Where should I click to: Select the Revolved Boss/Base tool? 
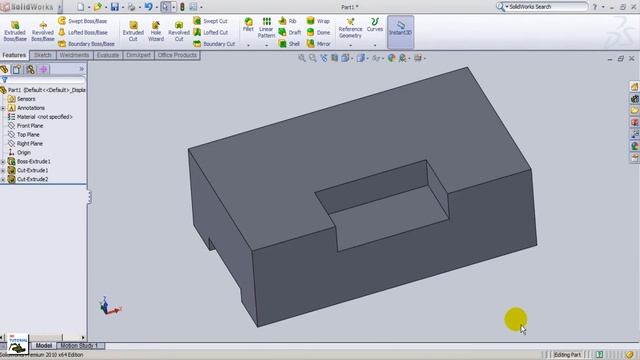pyautogui.click(x=43, y=31)
